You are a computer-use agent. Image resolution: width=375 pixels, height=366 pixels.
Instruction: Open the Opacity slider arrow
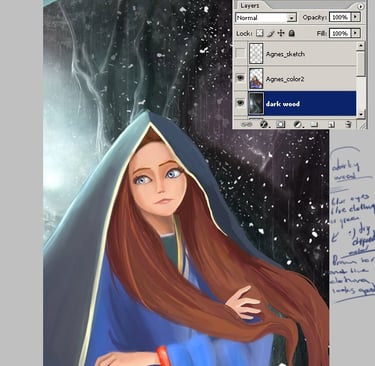click(356, 17)
